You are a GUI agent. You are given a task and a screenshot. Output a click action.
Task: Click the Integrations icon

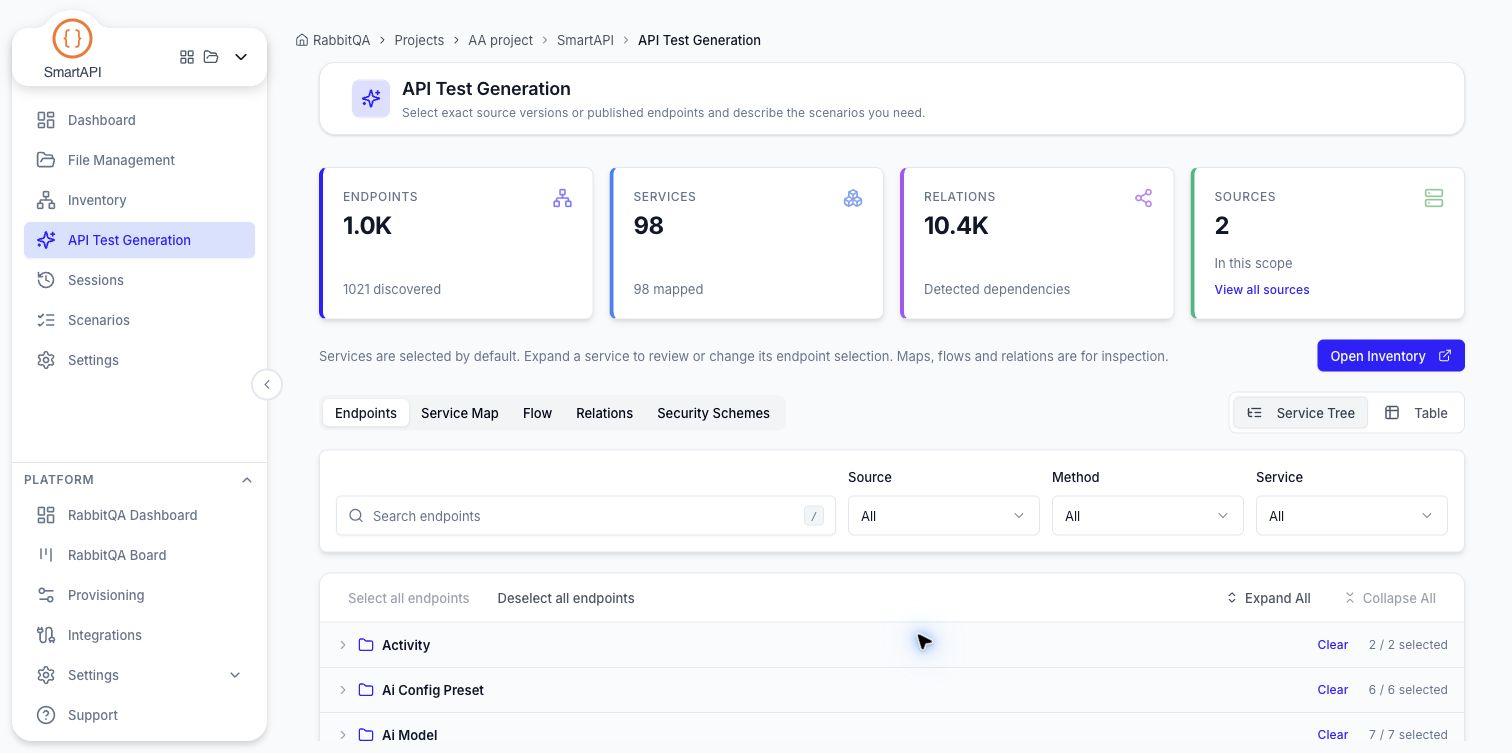(46, 635)
